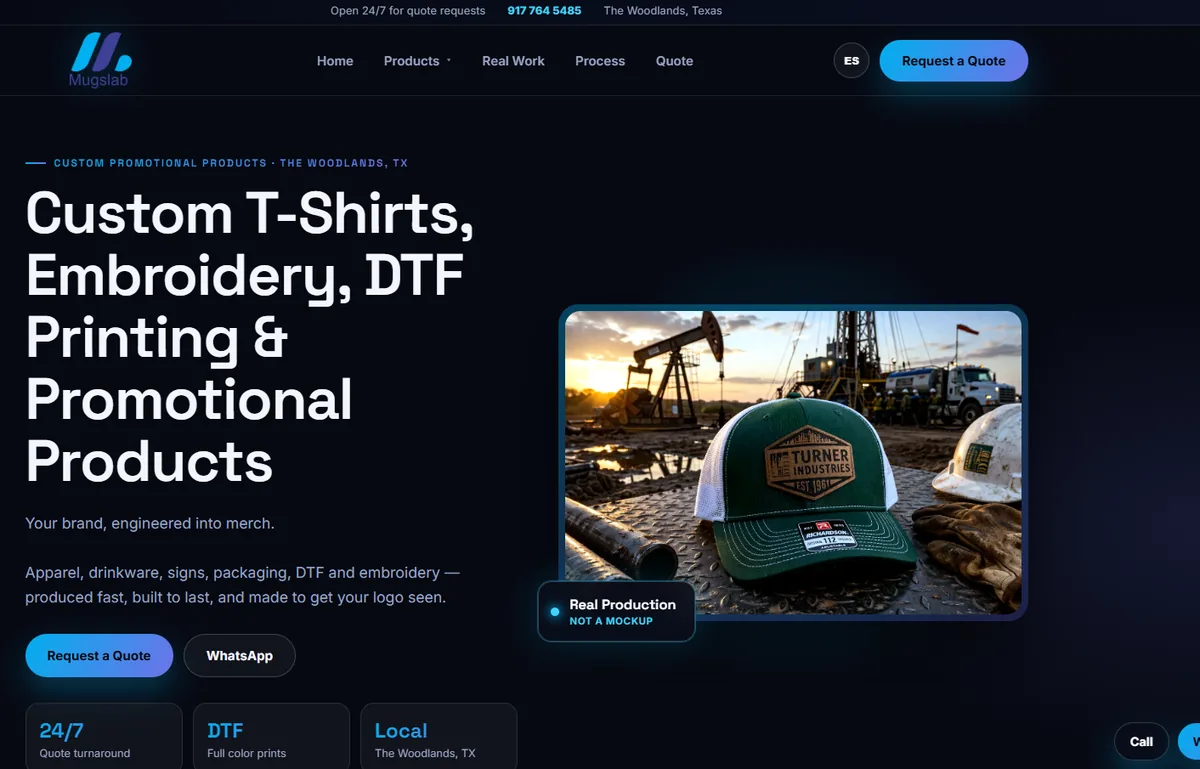Screen dimensions: 1200x769
Task: Open the Home nav link
Action: point(335,61)
